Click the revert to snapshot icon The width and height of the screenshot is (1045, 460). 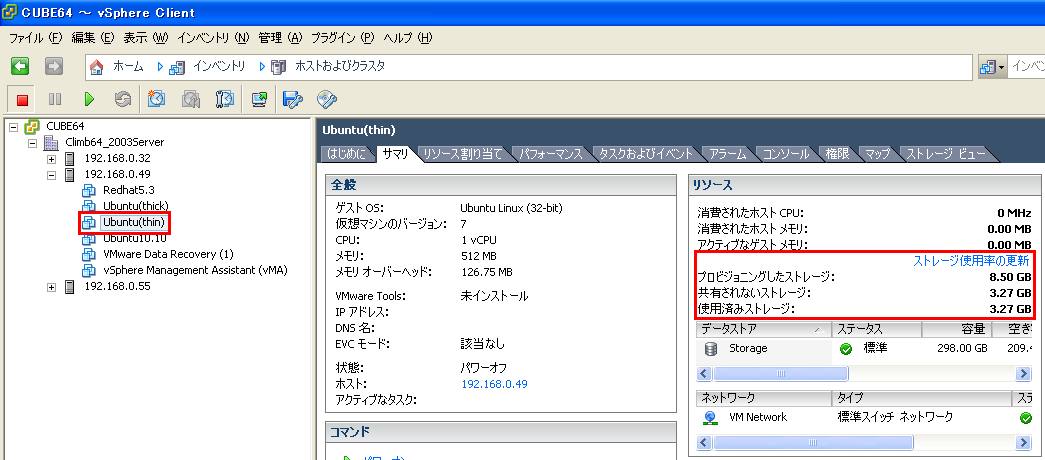tap(191, 99)
